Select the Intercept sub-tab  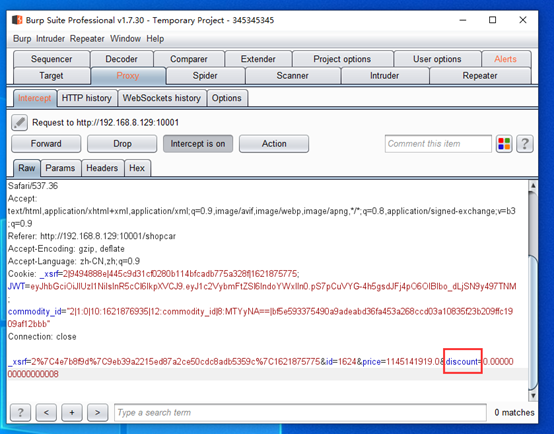35,98
